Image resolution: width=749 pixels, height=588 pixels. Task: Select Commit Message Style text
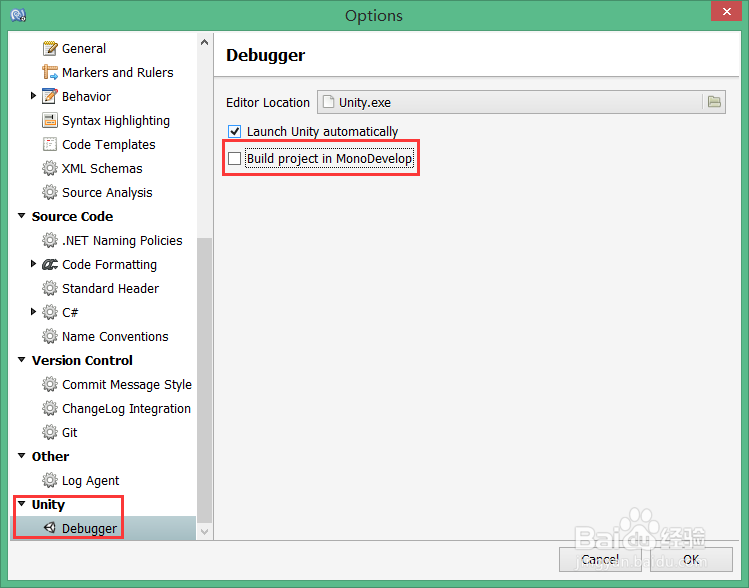[127, 385]
